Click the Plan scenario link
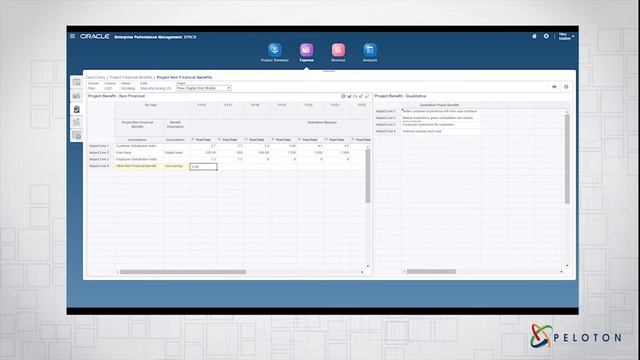This screenshot has width=640, height=360. coord(91,88)
